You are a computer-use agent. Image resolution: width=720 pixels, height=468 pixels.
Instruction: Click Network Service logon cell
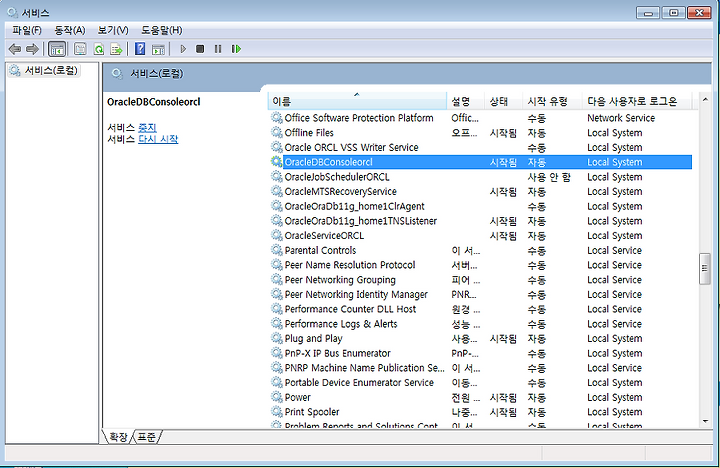tap(621, 118)
